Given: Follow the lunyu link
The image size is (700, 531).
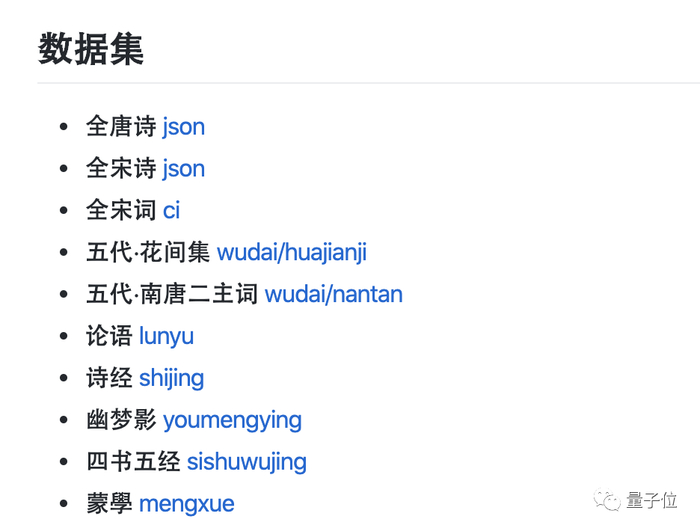Looking at the screenshot, I should pos(166,337).
